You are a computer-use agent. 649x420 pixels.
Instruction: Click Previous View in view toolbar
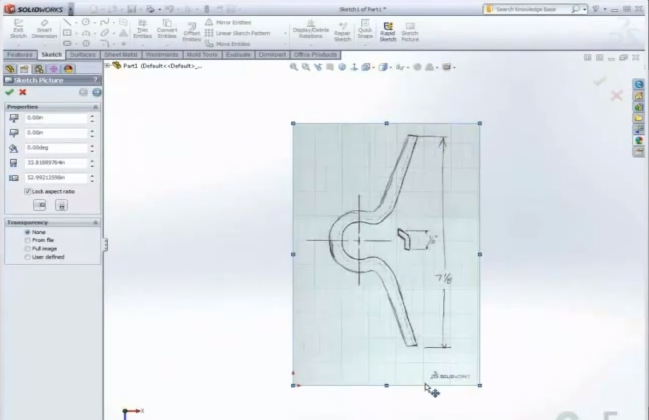pos(317,67)
